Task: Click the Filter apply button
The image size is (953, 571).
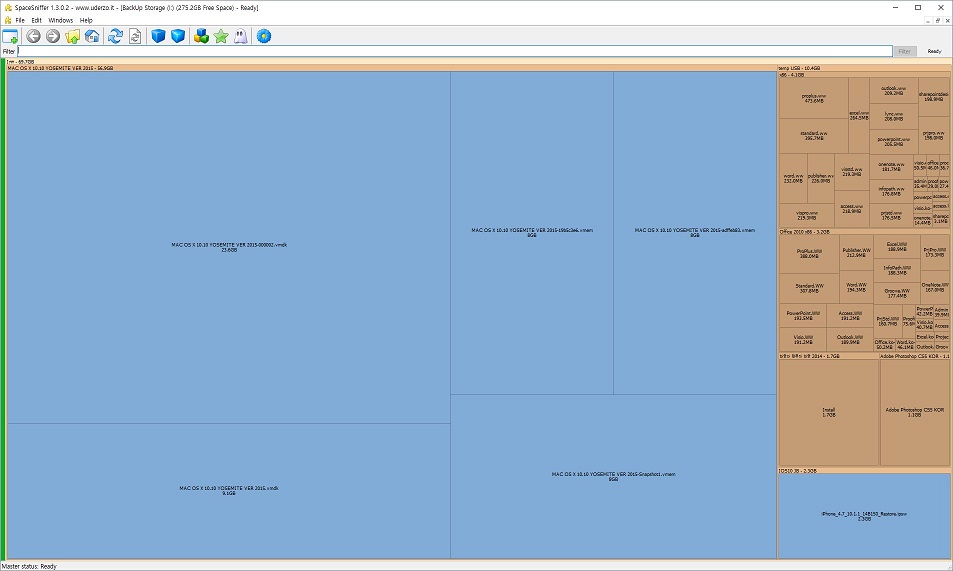Action: pos(904,51)
